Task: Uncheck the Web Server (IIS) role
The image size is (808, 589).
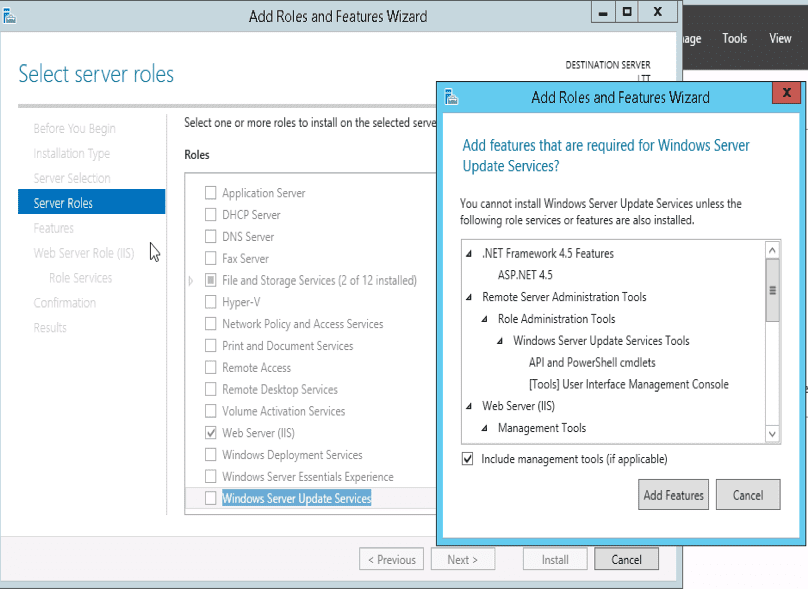Action: tap(210, 433)
